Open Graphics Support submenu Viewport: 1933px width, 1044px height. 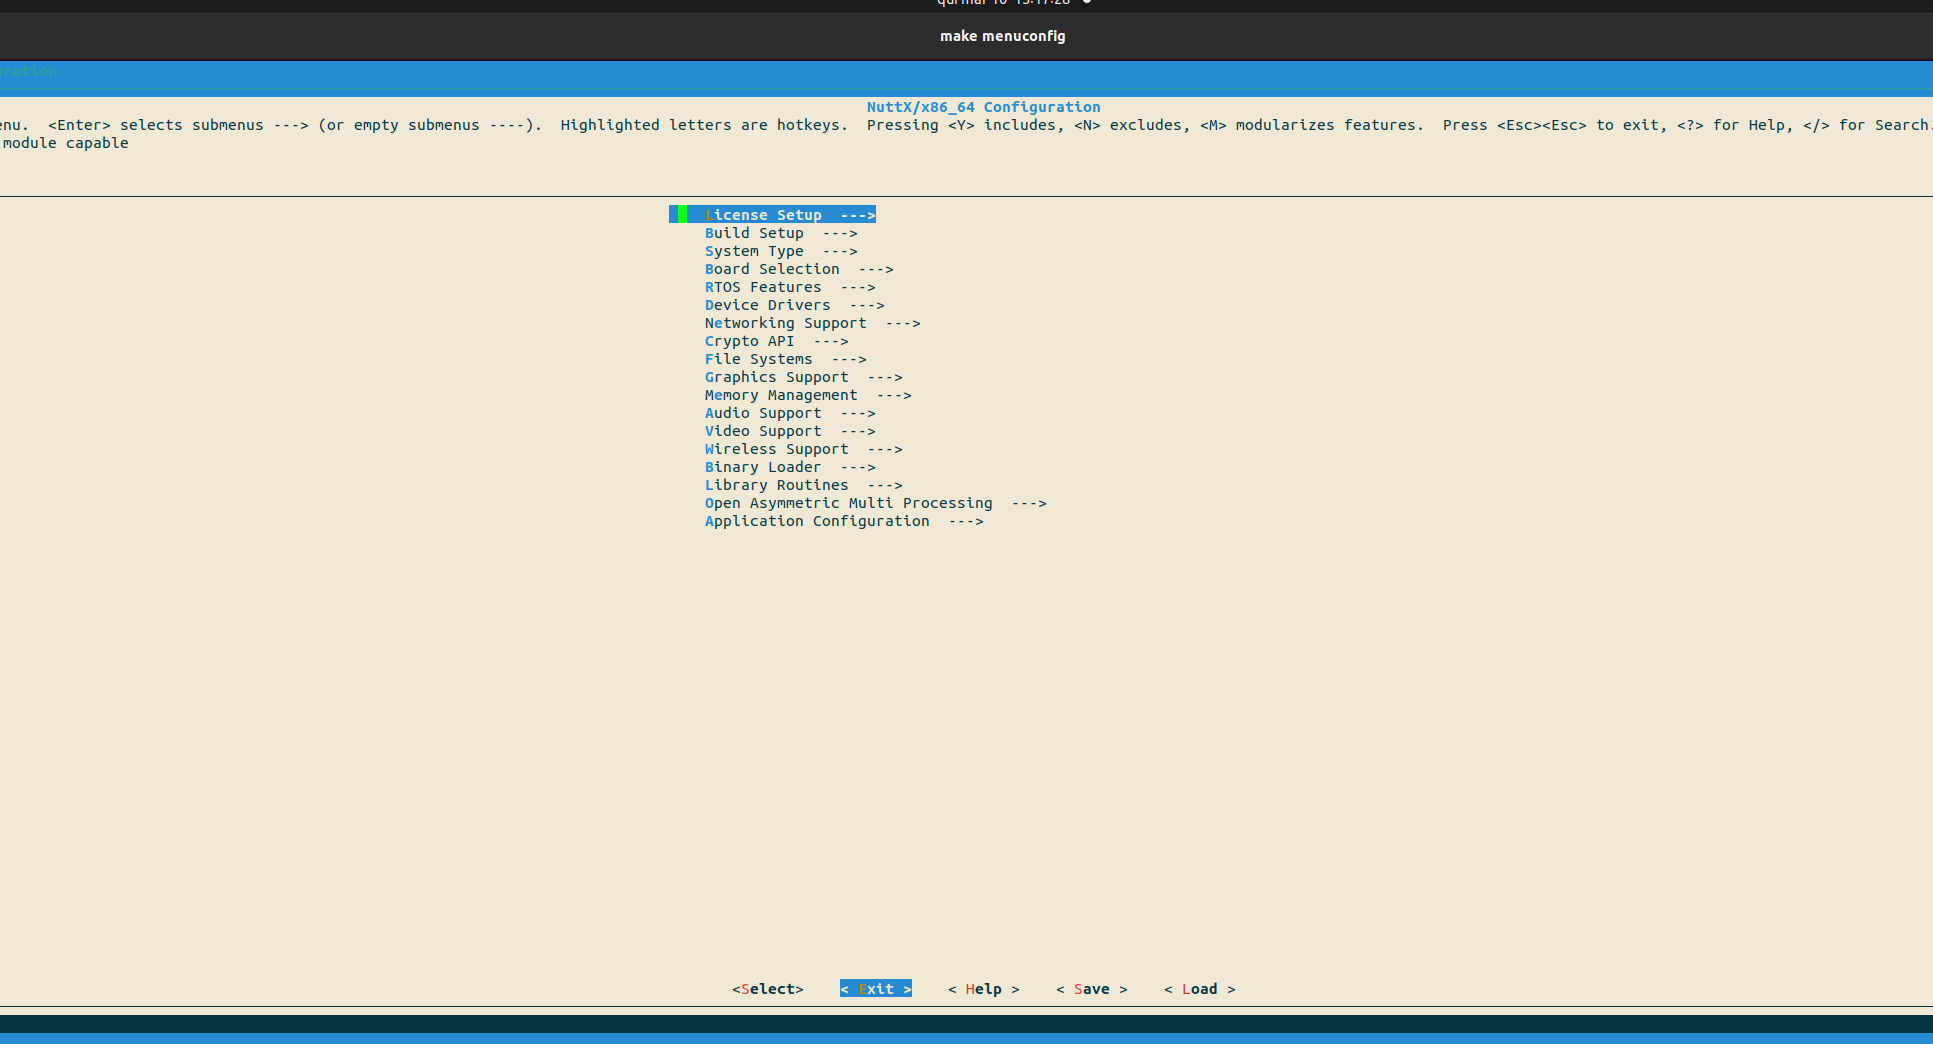776,377
